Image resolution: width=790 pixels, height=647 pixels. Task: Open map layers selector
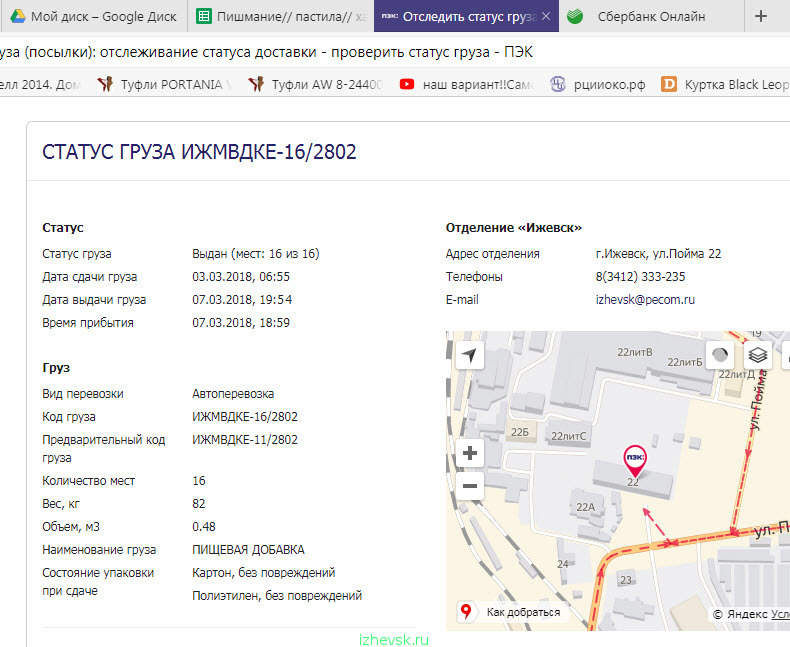tap(758, 355)
